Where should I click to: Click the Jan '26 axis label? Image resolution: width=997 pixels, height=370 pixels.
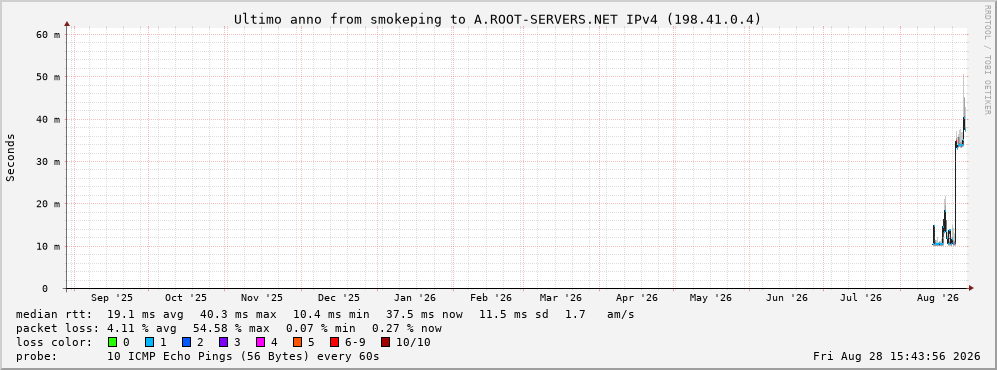tap(415, 298)
